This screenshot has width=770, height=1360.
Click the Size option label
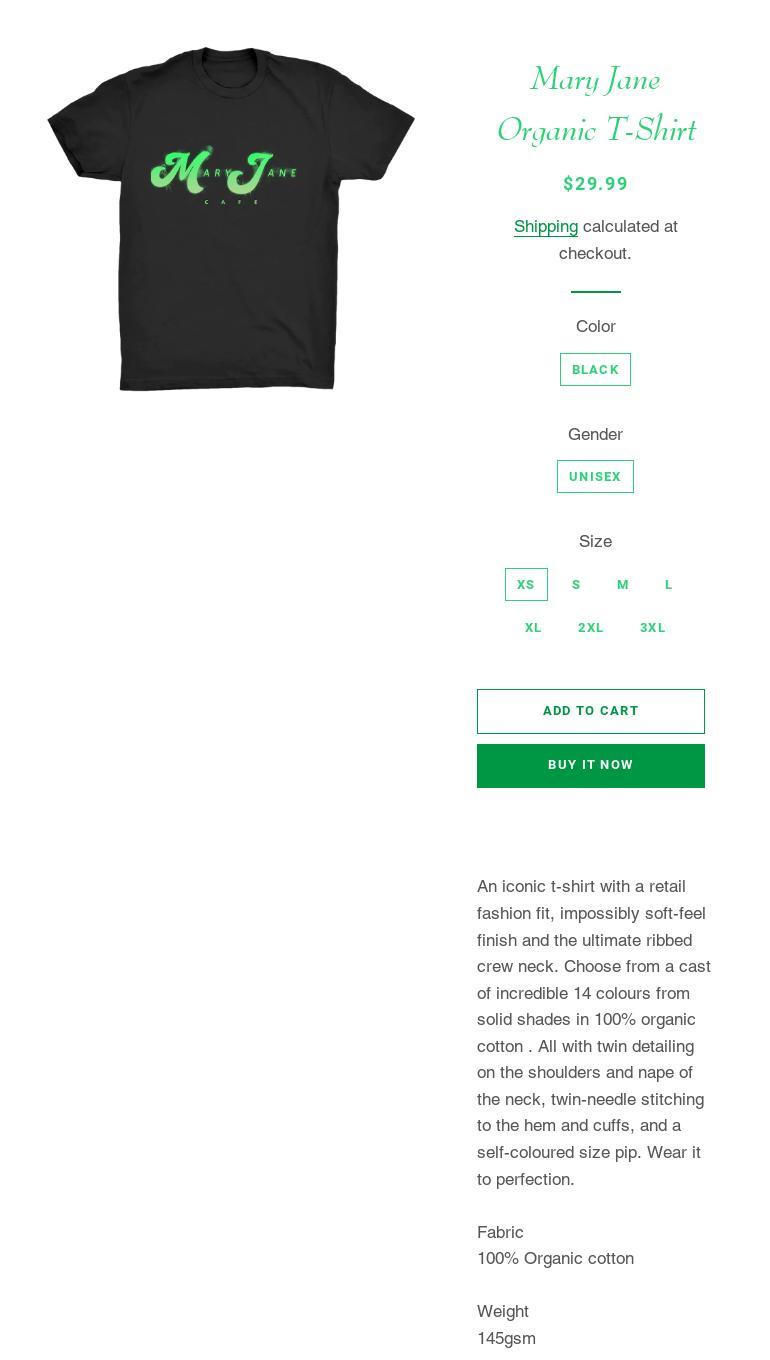coord(596,541)
